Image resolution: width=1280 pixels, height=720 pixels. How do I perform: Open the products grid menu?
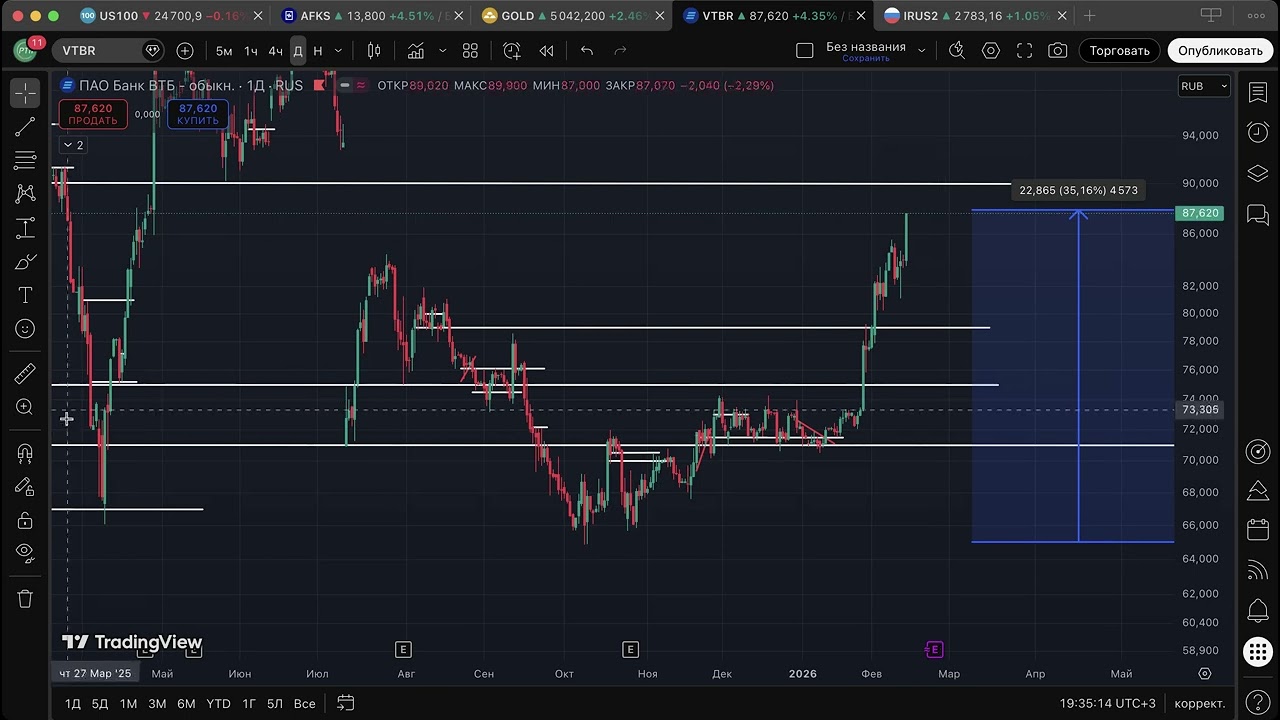click(1258, 652)
